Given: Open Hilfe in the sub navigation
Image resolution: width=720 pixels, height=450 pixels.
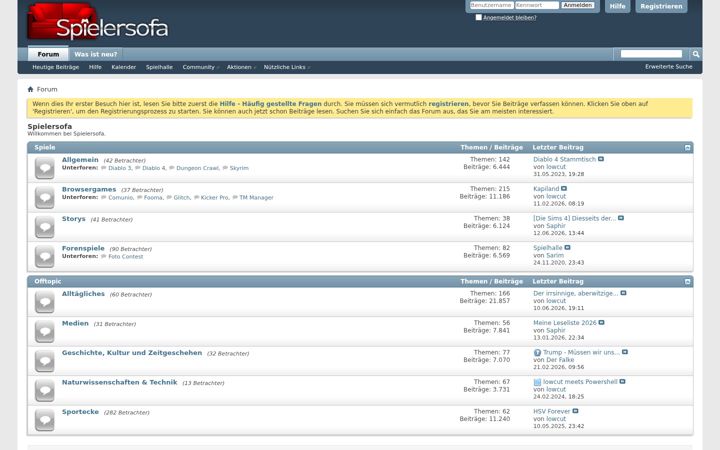Looking at the screenshot, I should [x=95, y=67].
